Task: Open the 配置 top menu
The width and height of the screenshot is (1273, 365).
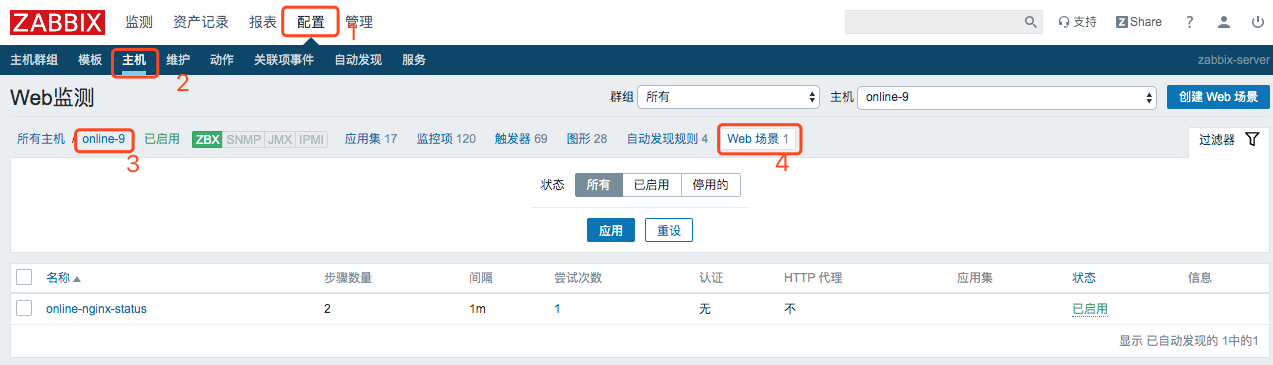Action: (x=311, y=22)
